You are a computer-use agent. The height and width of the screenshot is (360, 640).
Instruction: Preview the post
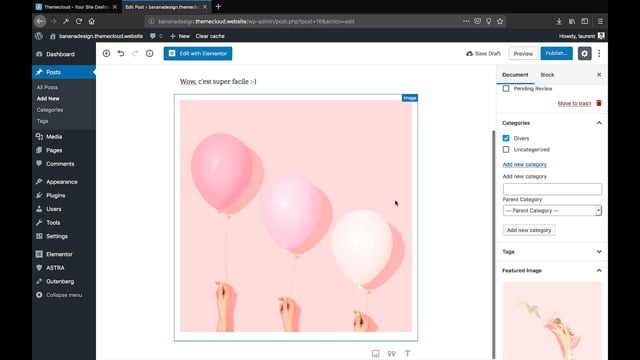point(523,53)
